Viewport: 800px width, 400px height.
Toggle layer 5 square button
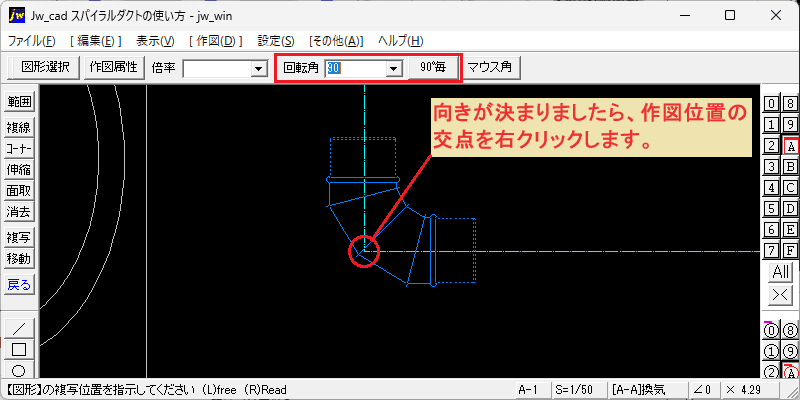[771, 209]
